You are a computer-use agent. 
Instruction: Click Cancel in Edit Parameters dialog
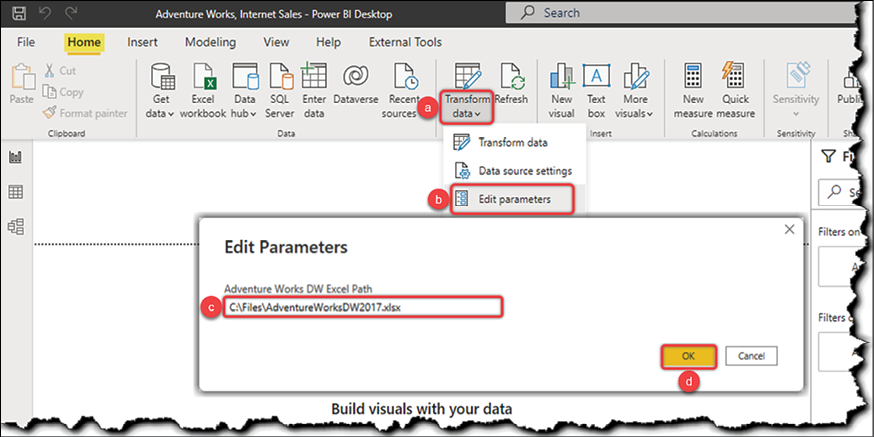[751, 356]
